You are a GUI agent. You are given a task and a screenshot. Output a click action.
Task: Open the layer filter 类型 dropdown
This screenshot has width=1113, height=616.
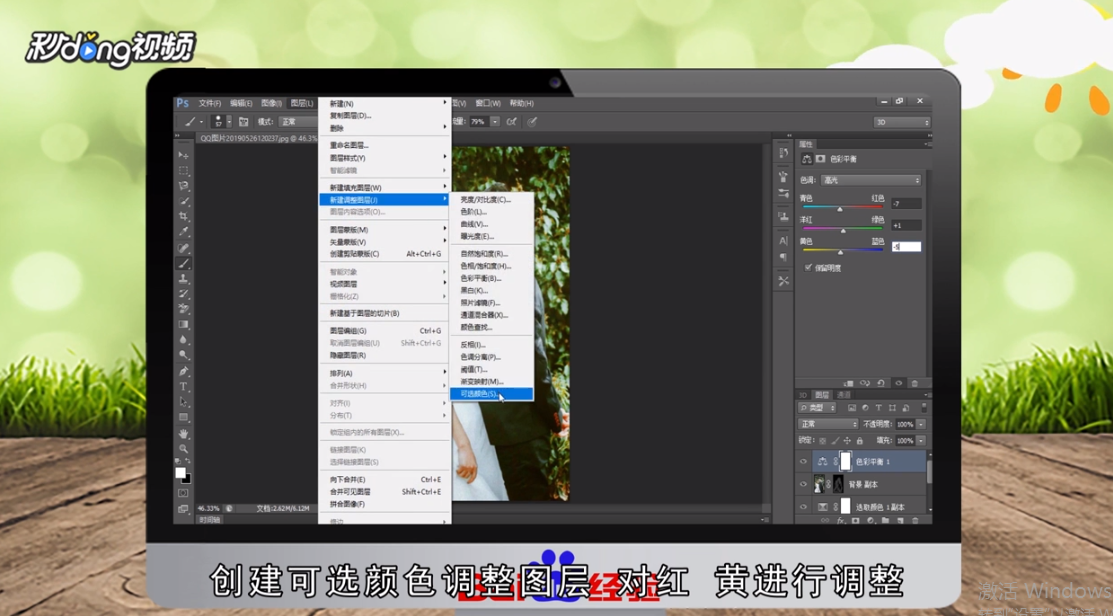pyautogui.click(x=817, y=408)
